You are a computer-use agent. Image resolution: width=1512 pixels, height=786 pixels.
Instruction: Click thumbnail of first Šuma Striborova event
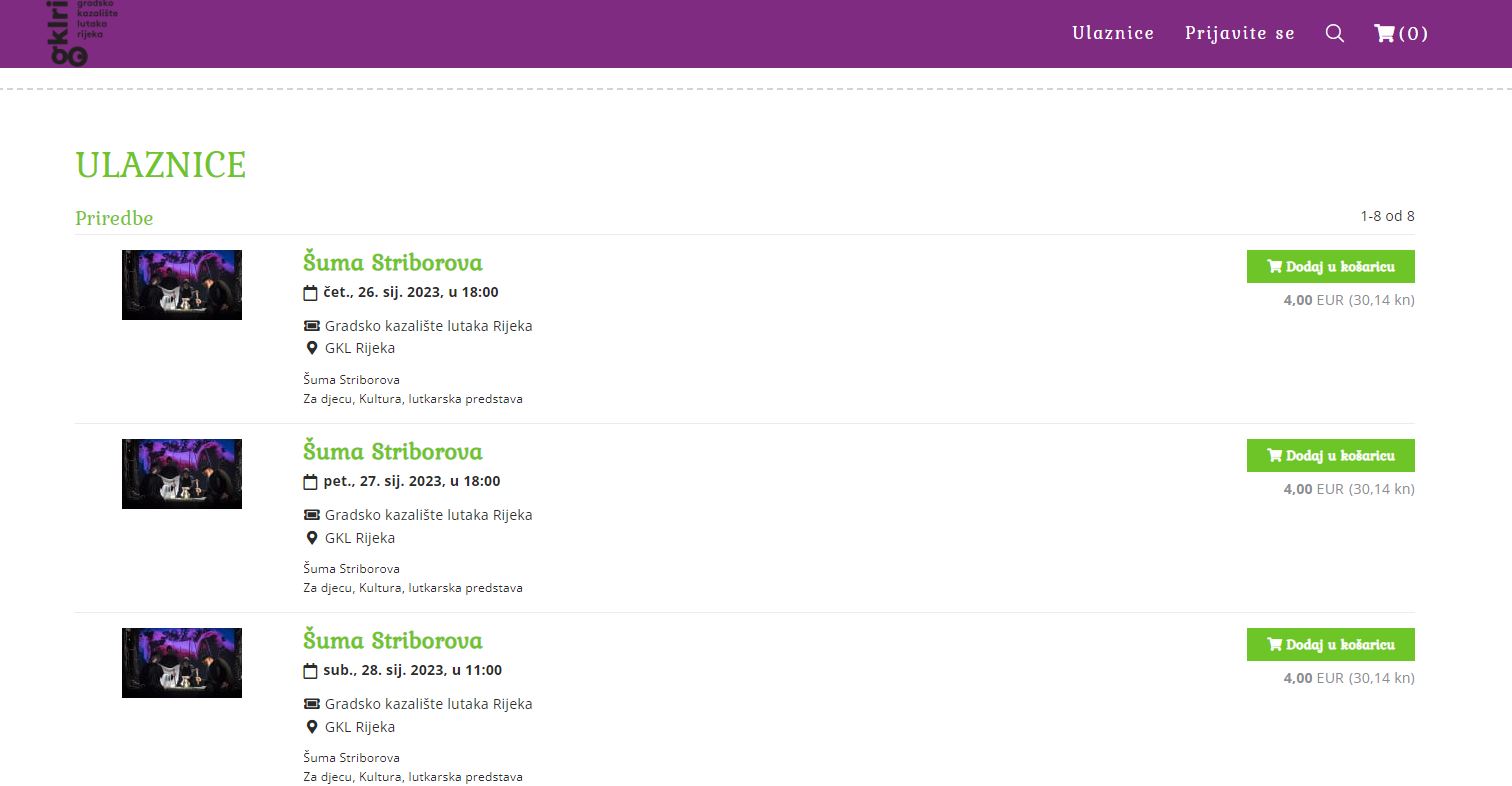click(x=182, y=285)
